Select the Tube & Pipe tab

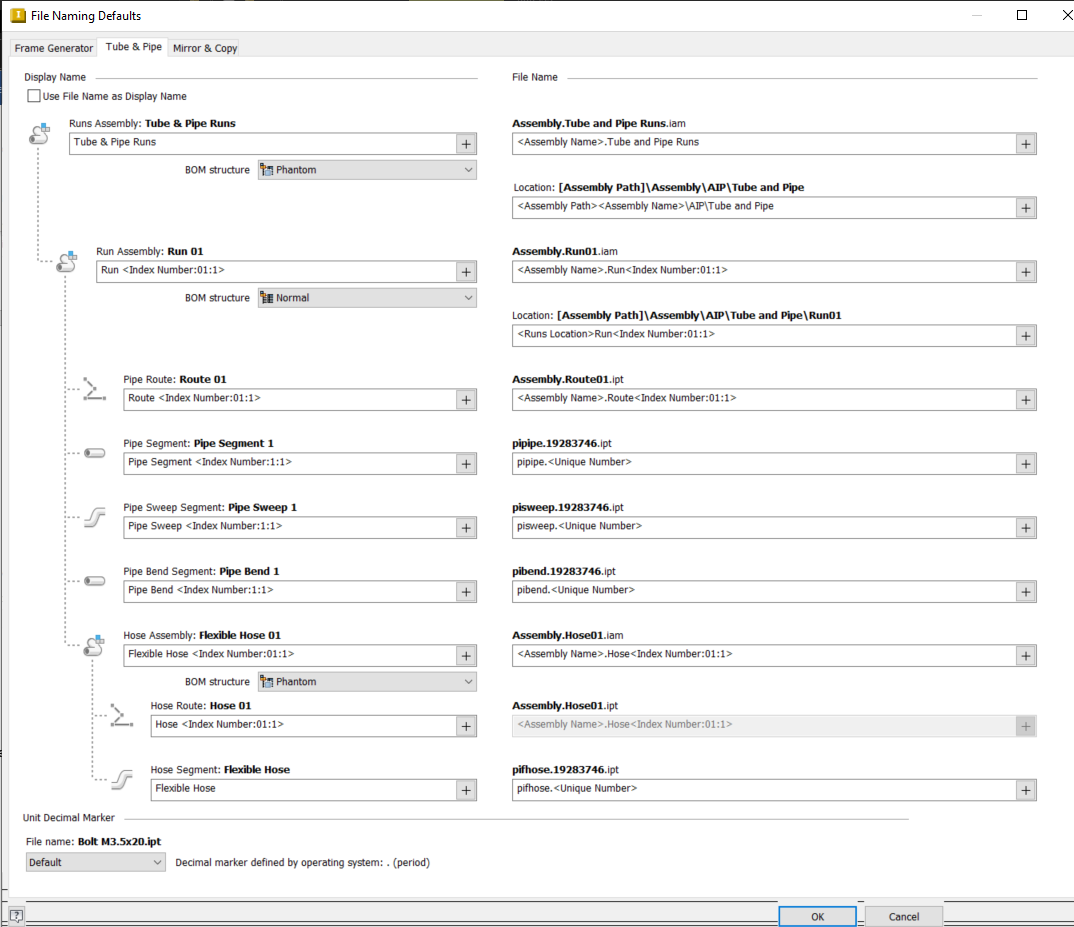[134, 47]
